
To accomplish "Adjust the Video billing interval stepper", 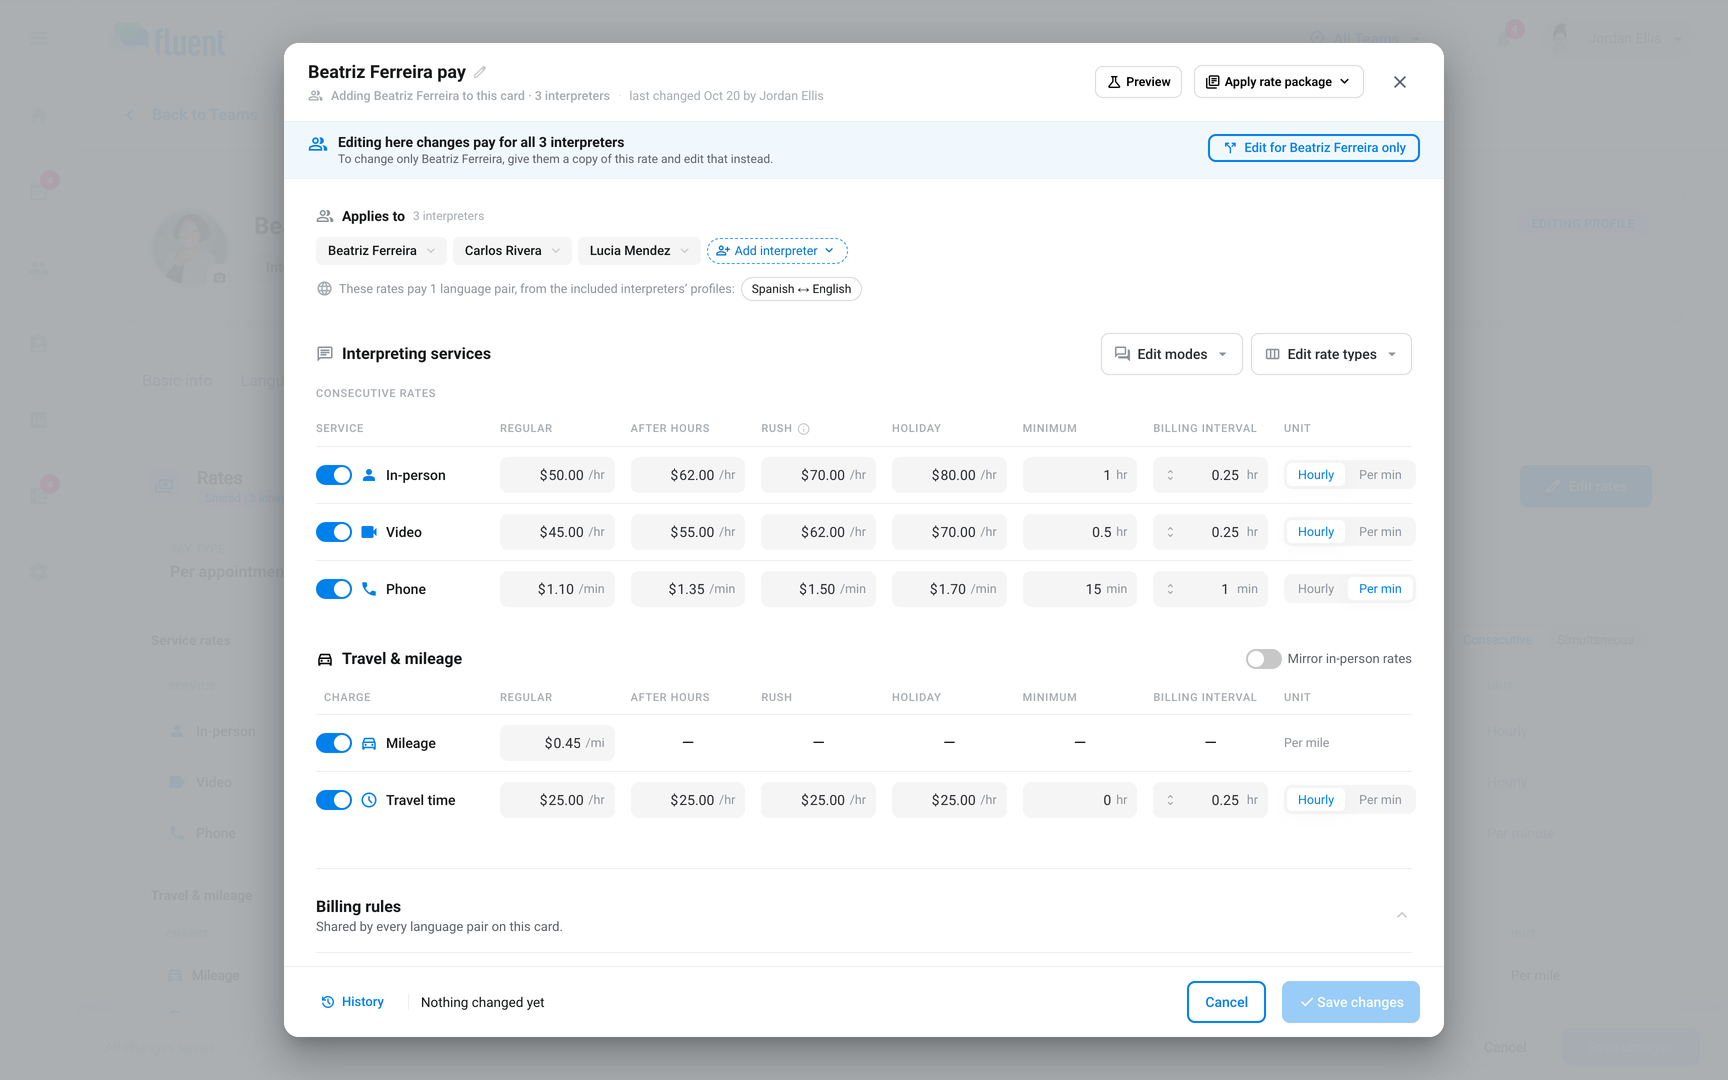I will pyautogui.click(x=1170, y=532).
